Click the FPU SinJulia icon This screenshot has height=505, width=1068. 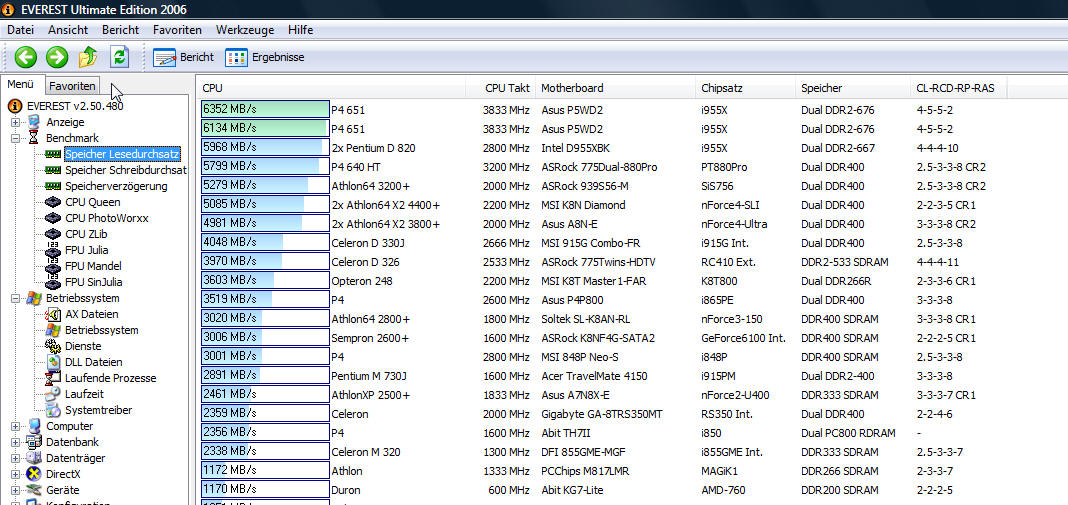[x=53, y=282]
